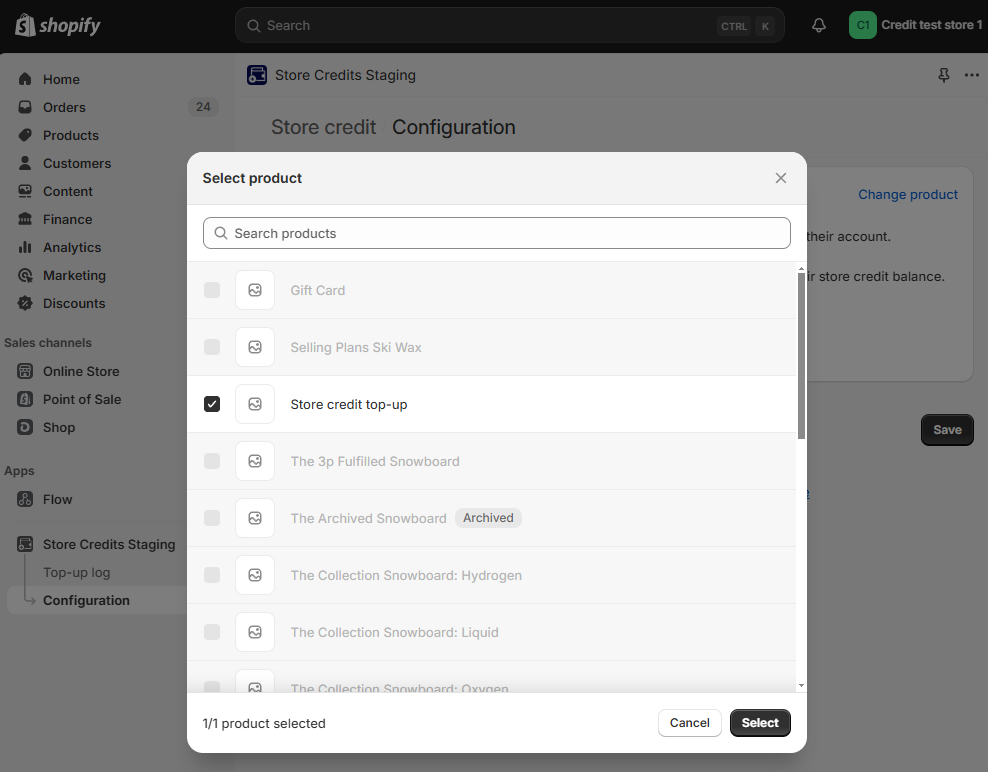Open Customers page

(x=77, y=163)
